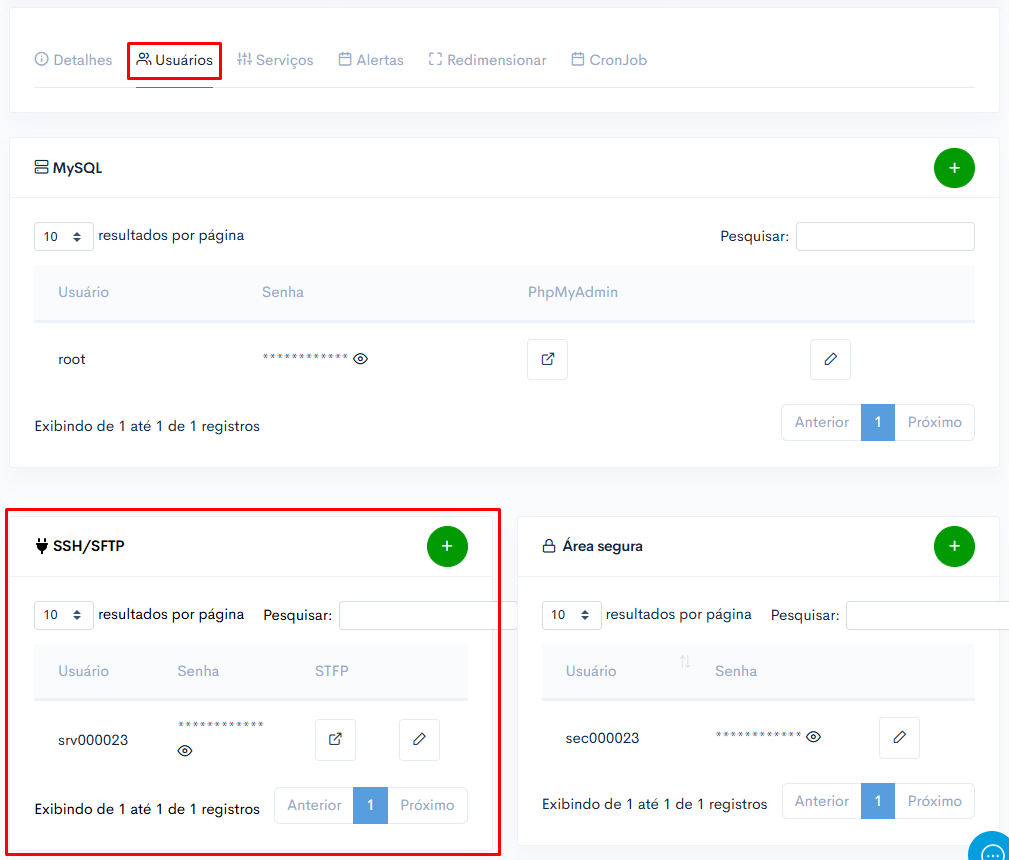
Task: Click Anterior in Área segura pagination
Action: point(821,801)
